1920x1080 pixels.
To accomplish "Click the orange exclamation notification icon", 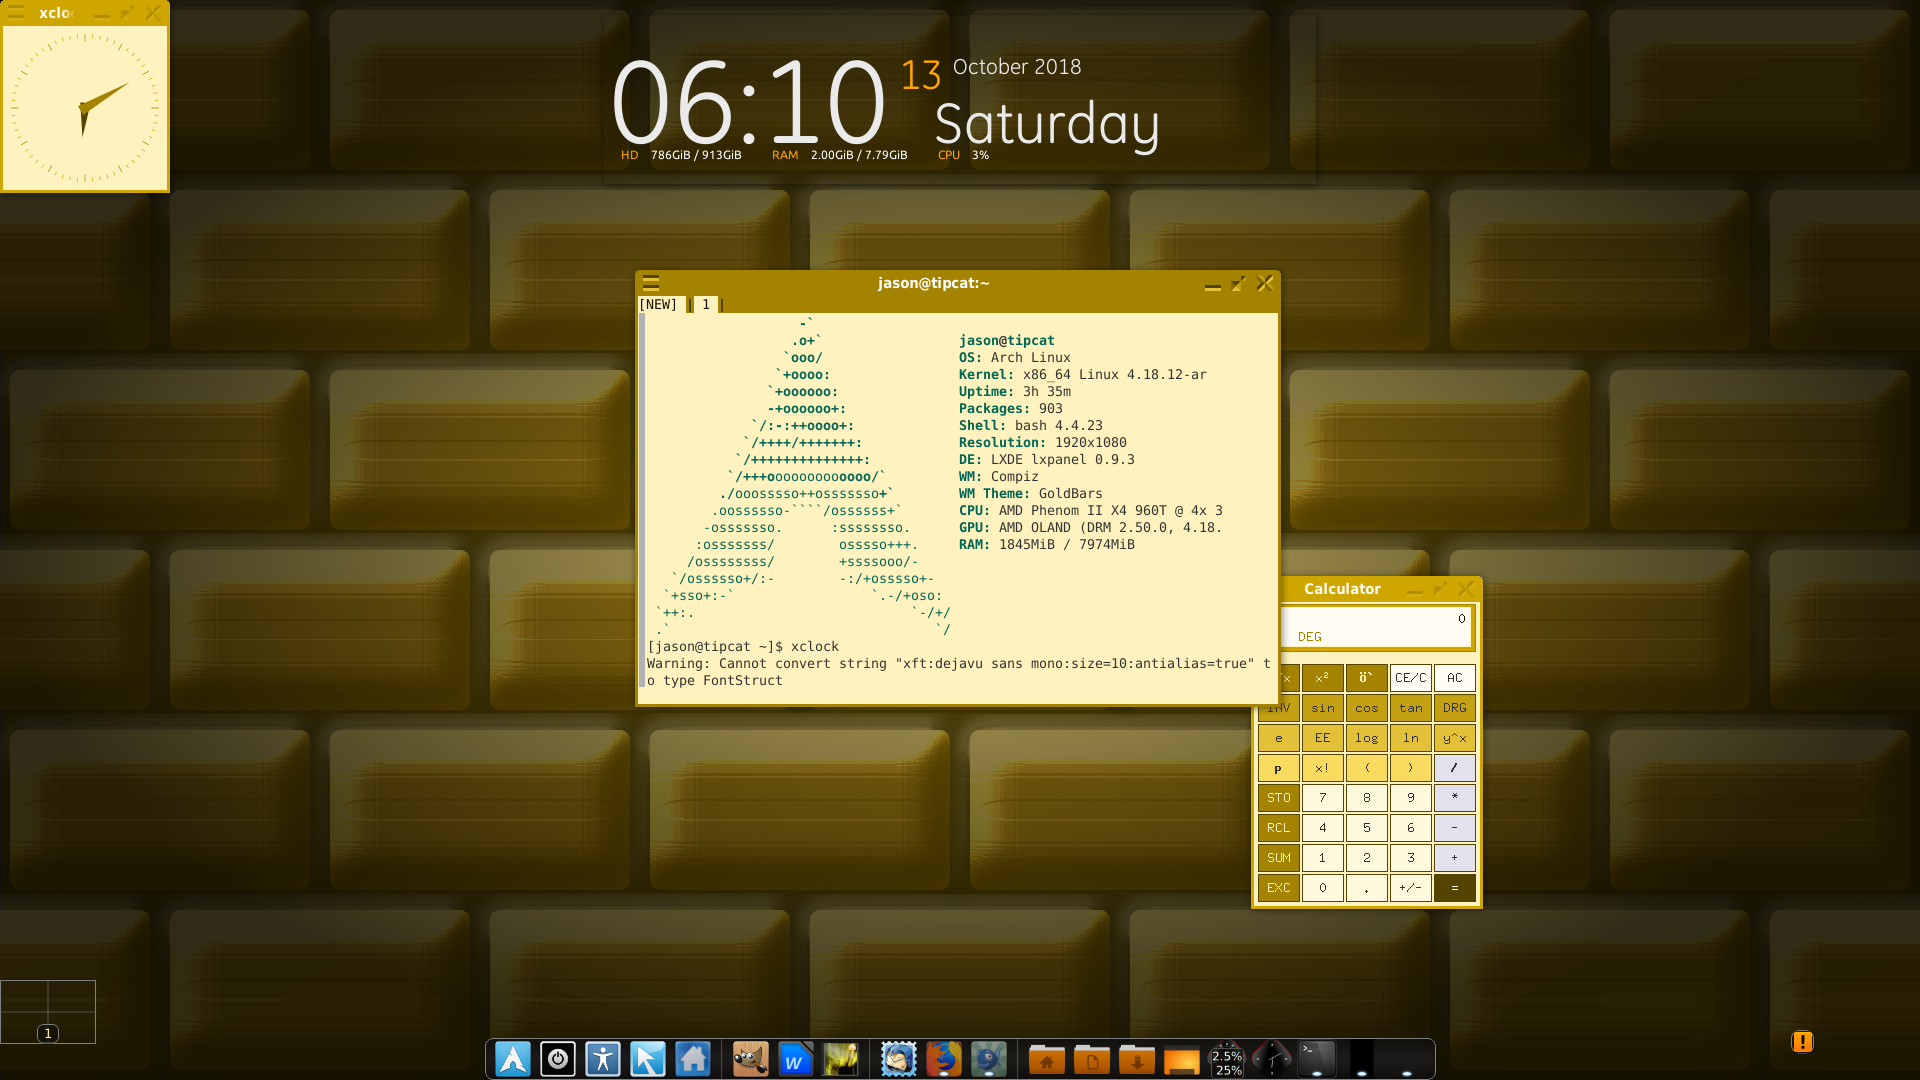I will (x=1802, y=1042).
